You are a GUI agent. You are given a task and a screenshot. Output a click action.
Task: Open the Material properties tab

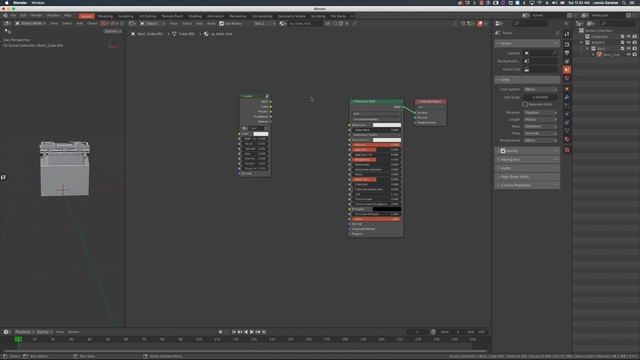567,140
